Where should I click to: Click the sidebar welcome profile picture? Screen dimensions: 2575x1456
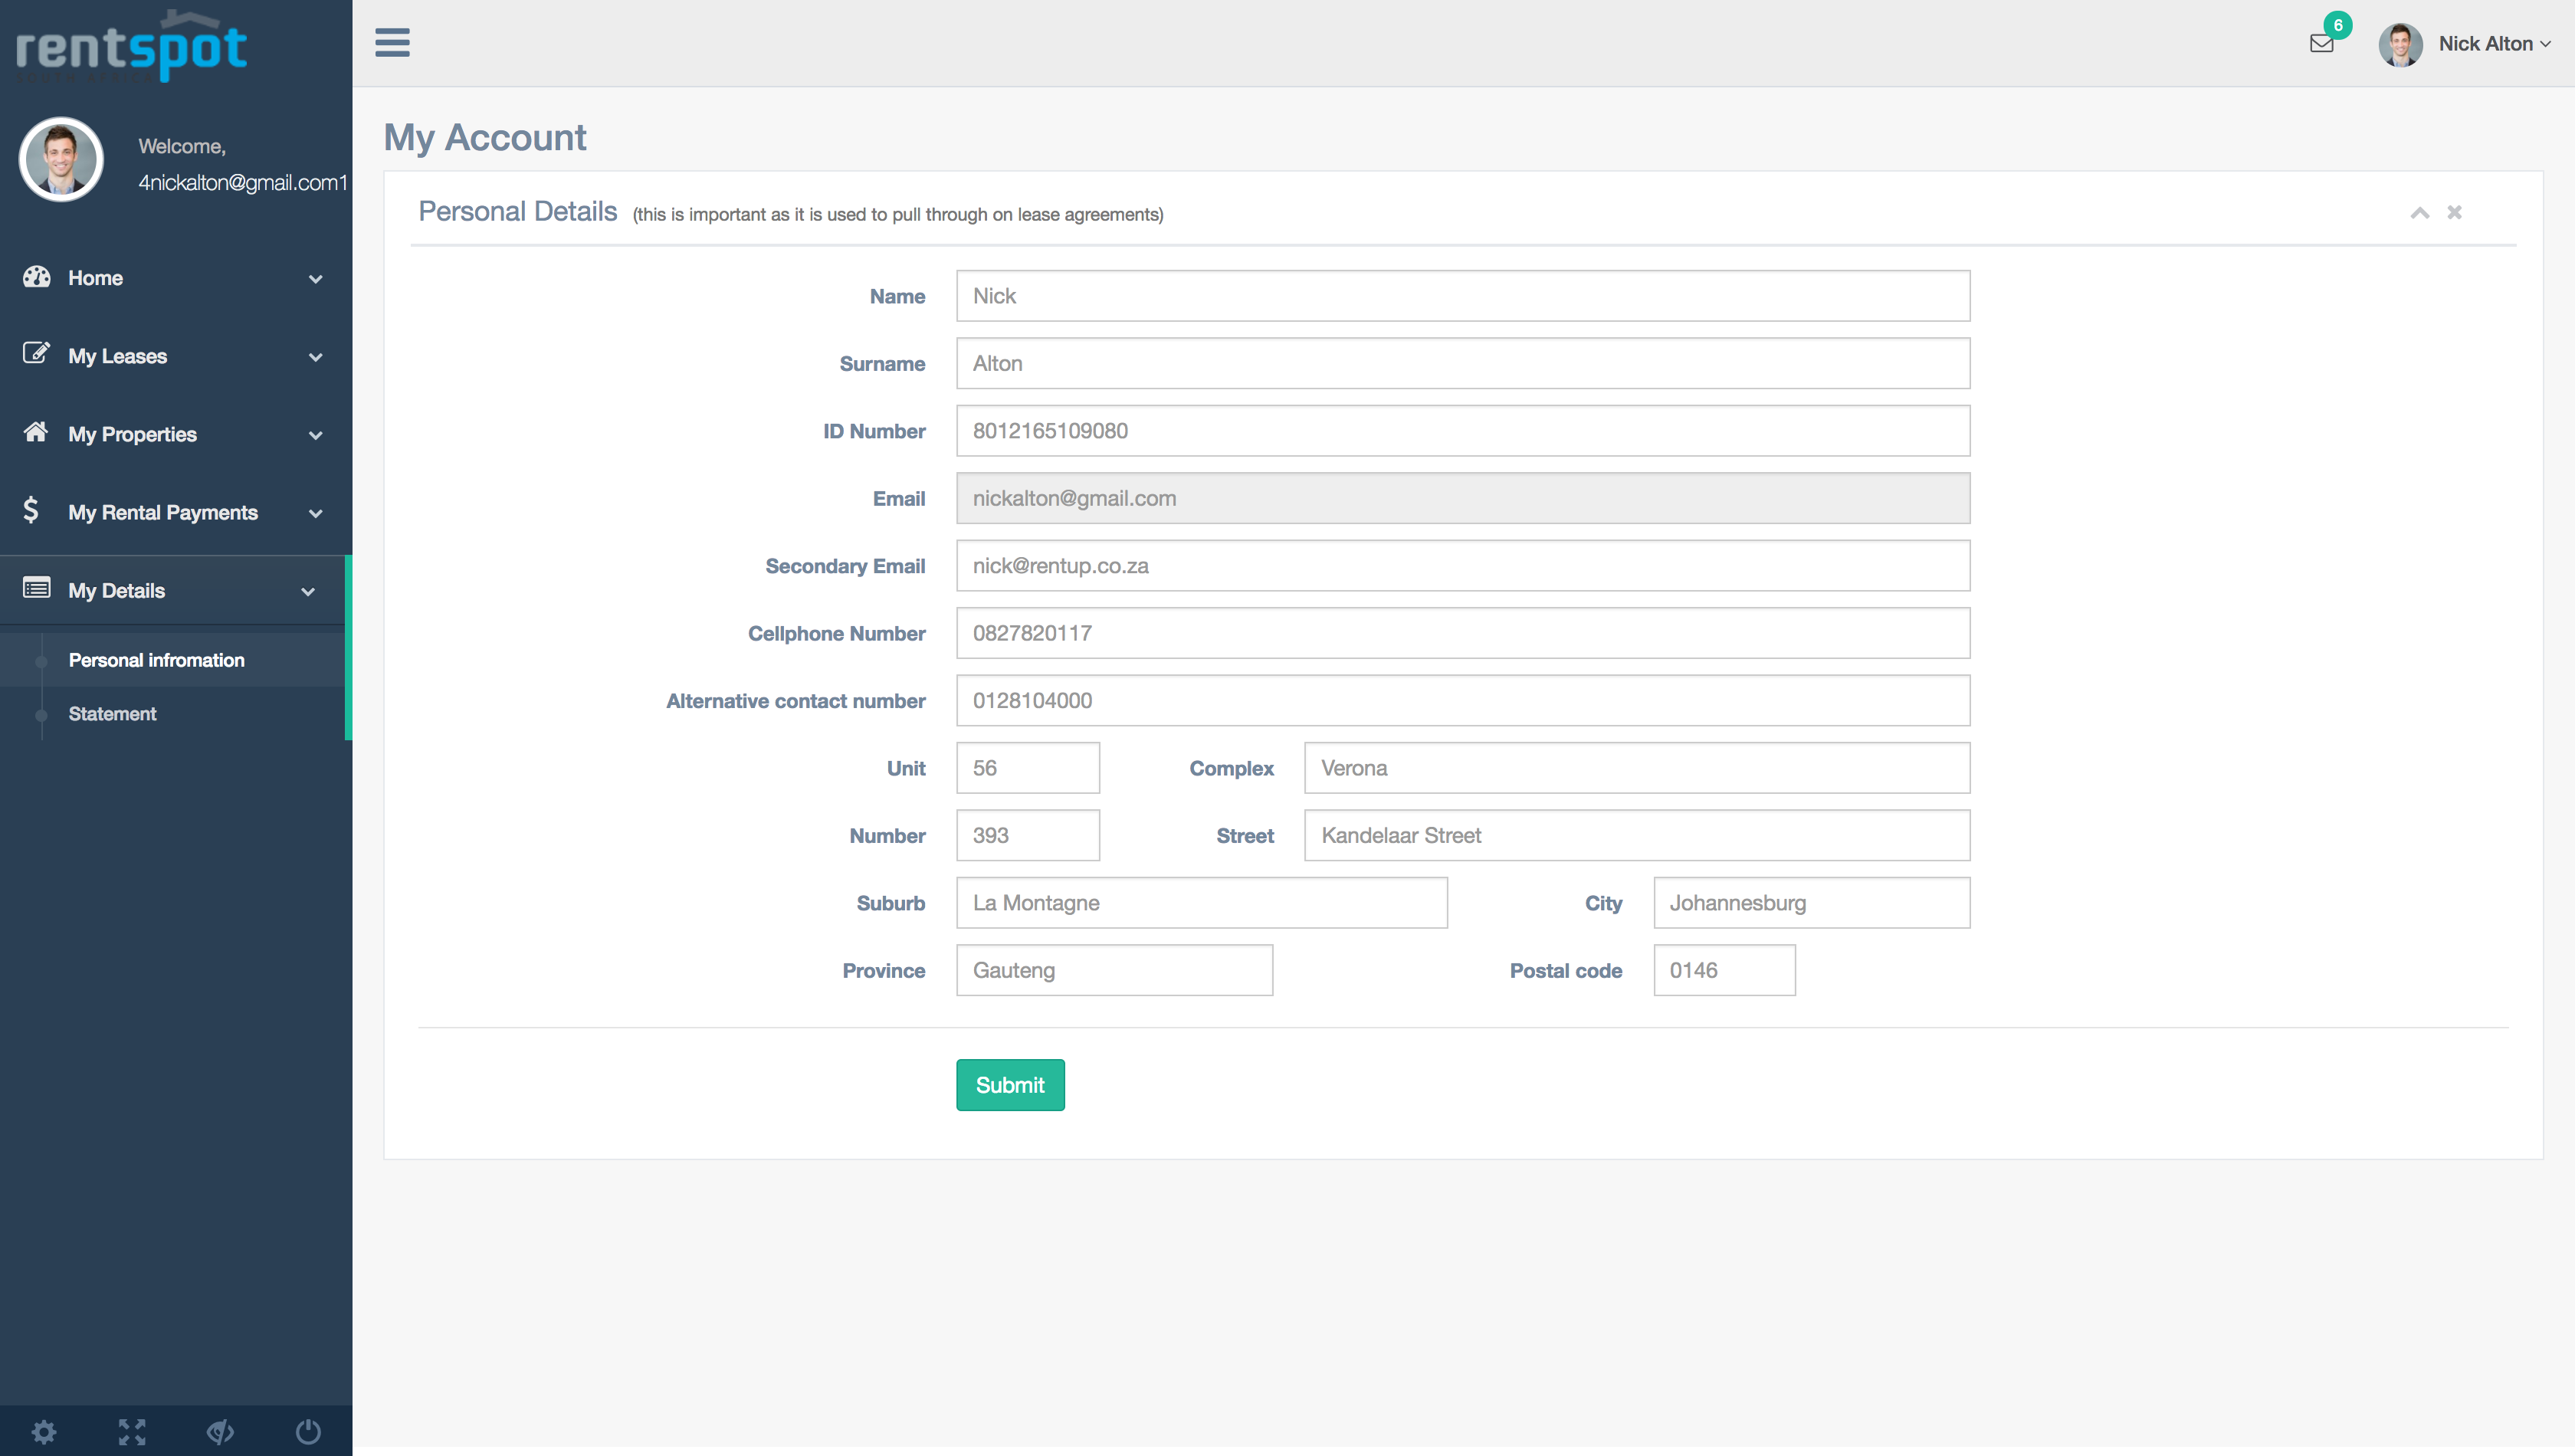(x=61, y=160)
